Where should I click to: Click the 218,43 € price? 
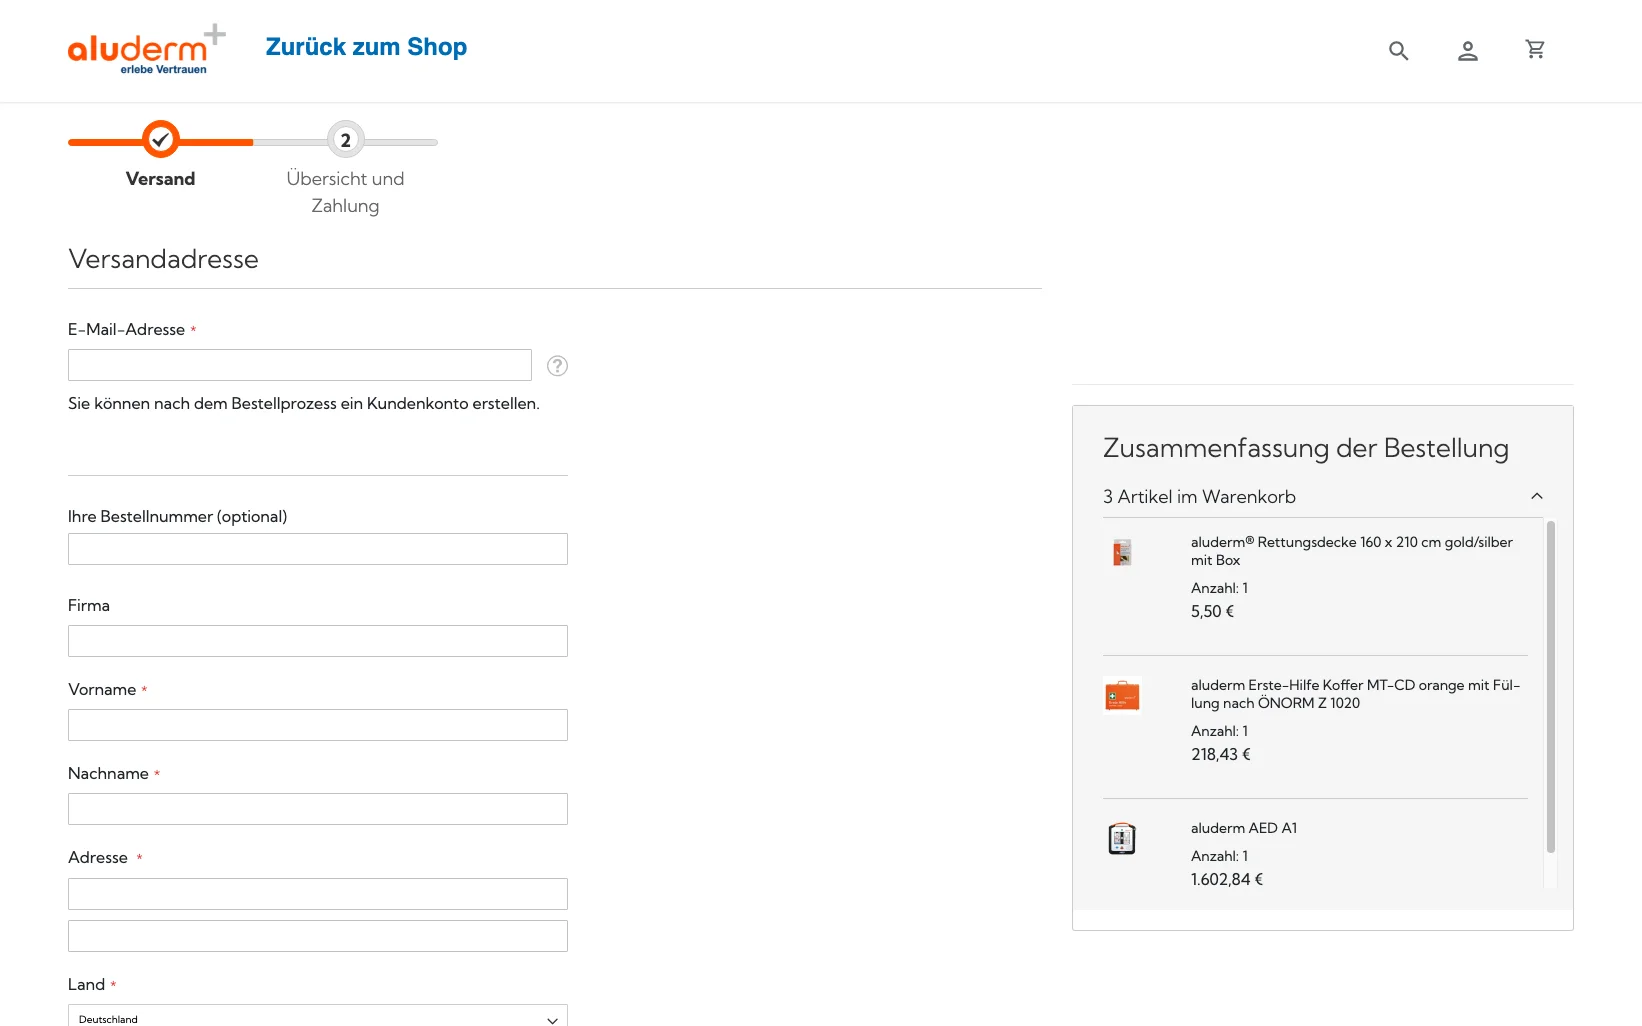click(1220, 755)
